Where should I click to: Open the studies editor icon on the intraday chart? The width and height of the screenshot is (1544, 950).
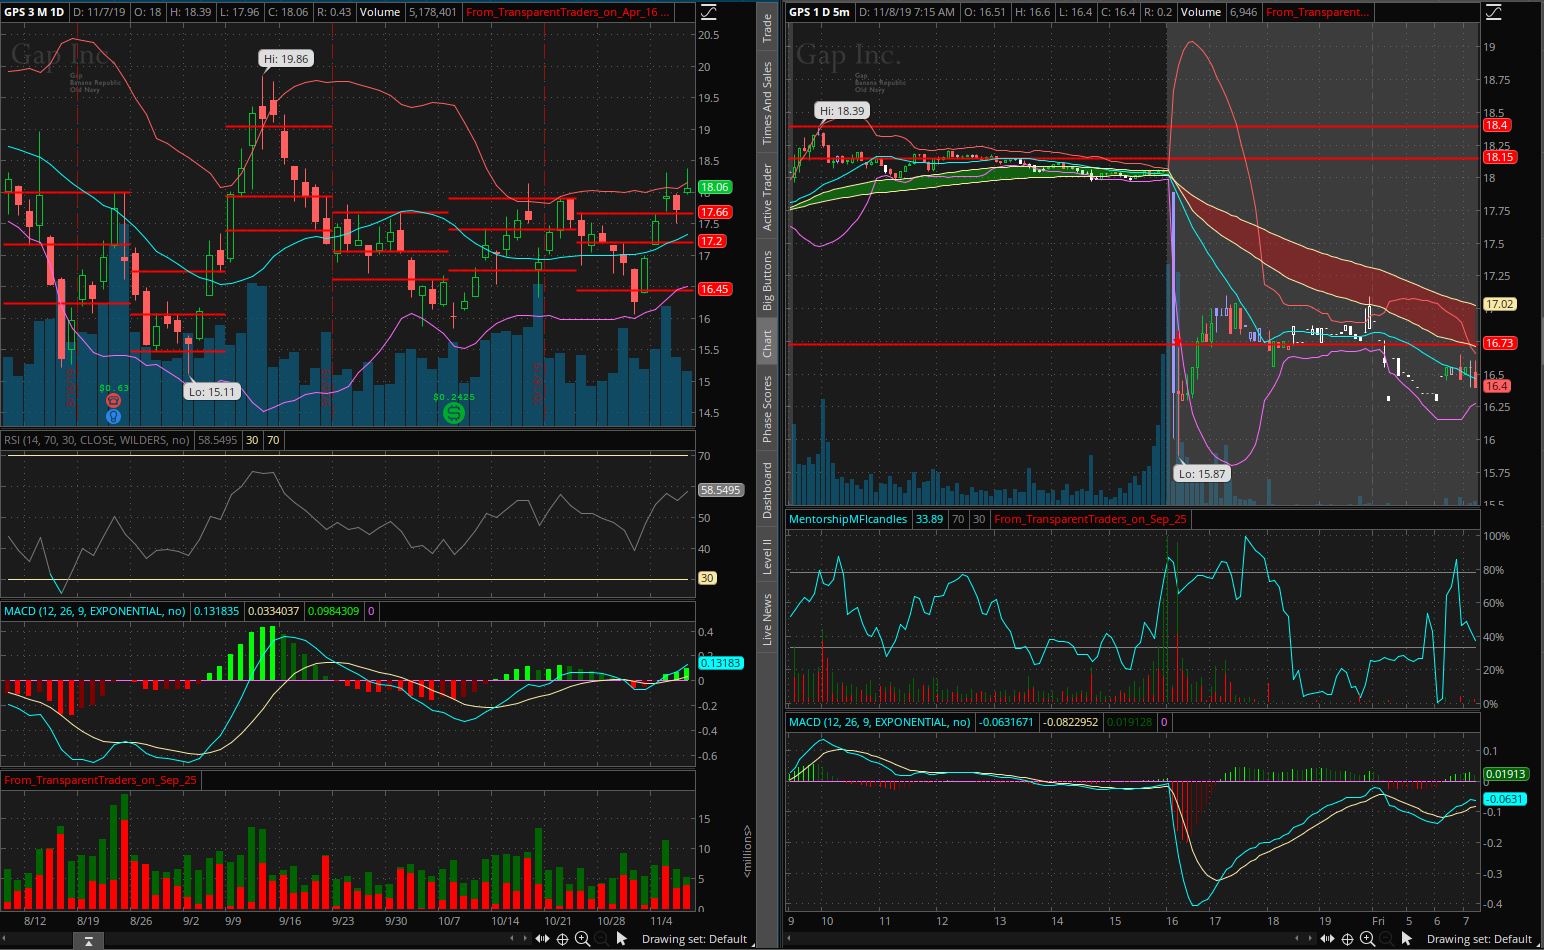(x=1491, y=12)
